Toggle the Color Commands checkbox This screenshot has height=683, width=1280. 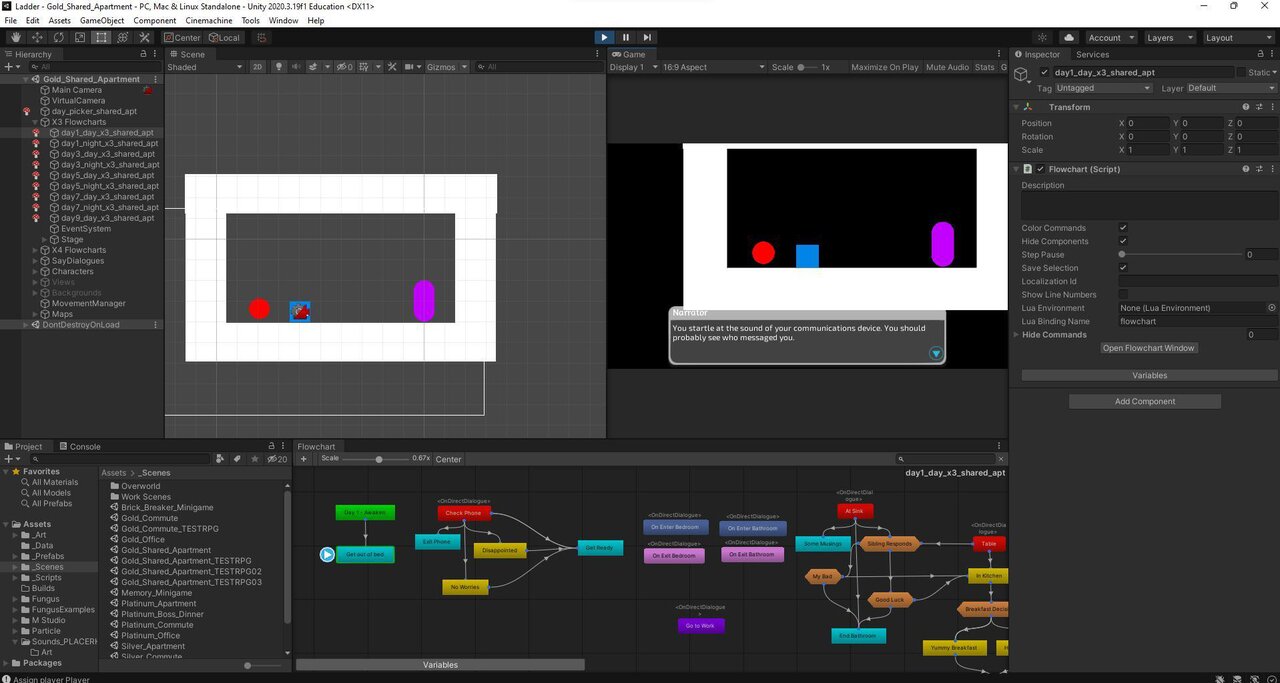click(x=1123, y=228)
